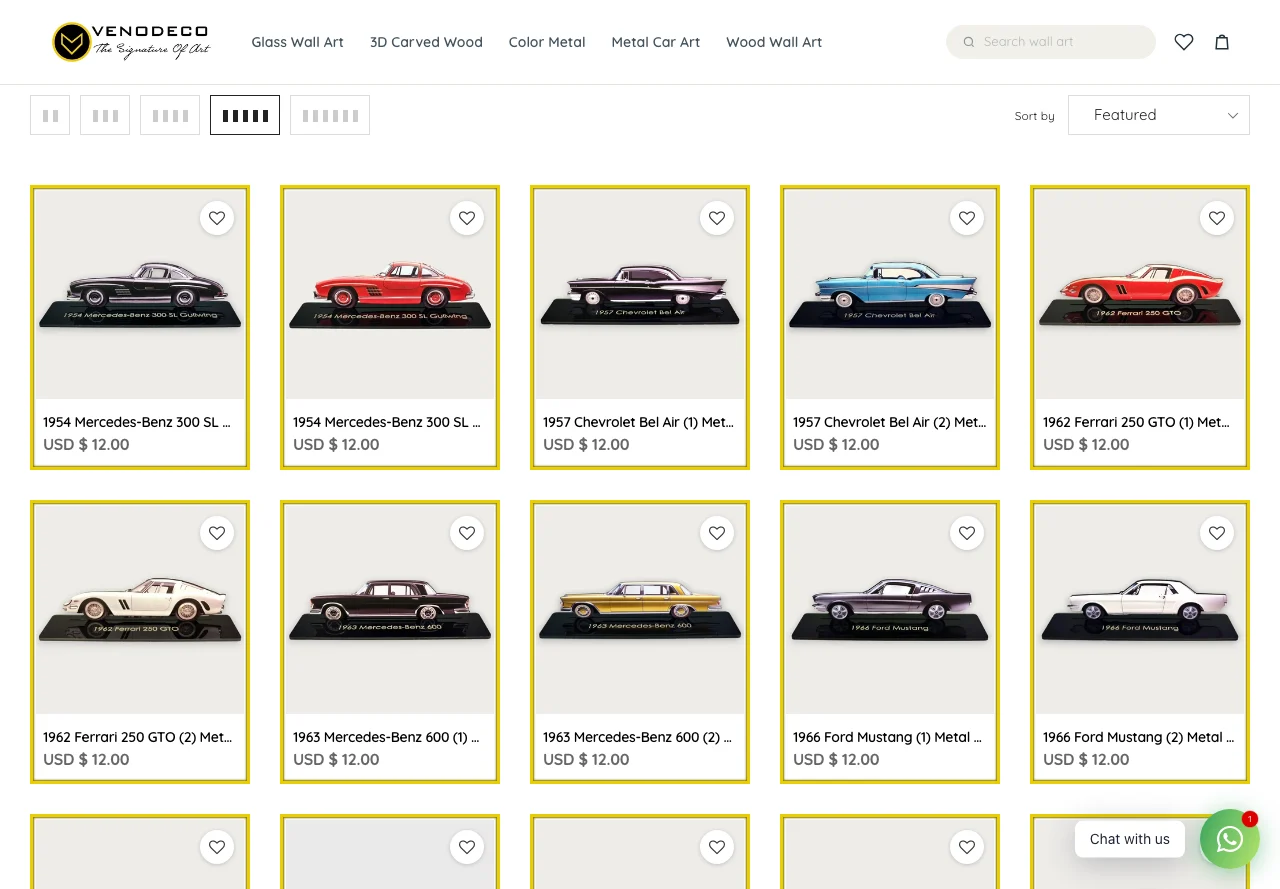Open the 1957 Chevrolet Bel Air (2) title link
This screenshot has height=889, width=1280.
[889, 422]
